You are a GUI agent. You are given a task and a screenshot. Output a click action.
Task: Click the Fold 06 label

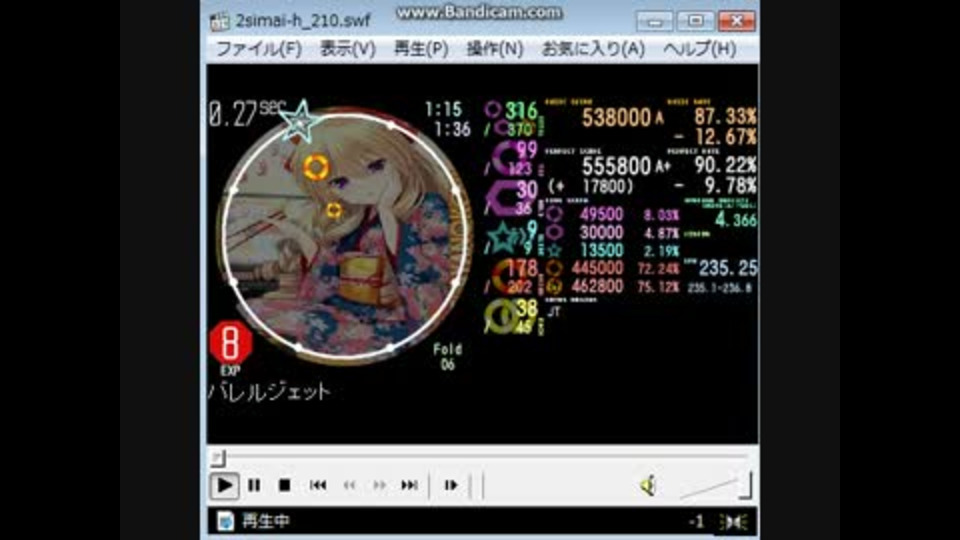pyautogui.click(x=448, y=357)
